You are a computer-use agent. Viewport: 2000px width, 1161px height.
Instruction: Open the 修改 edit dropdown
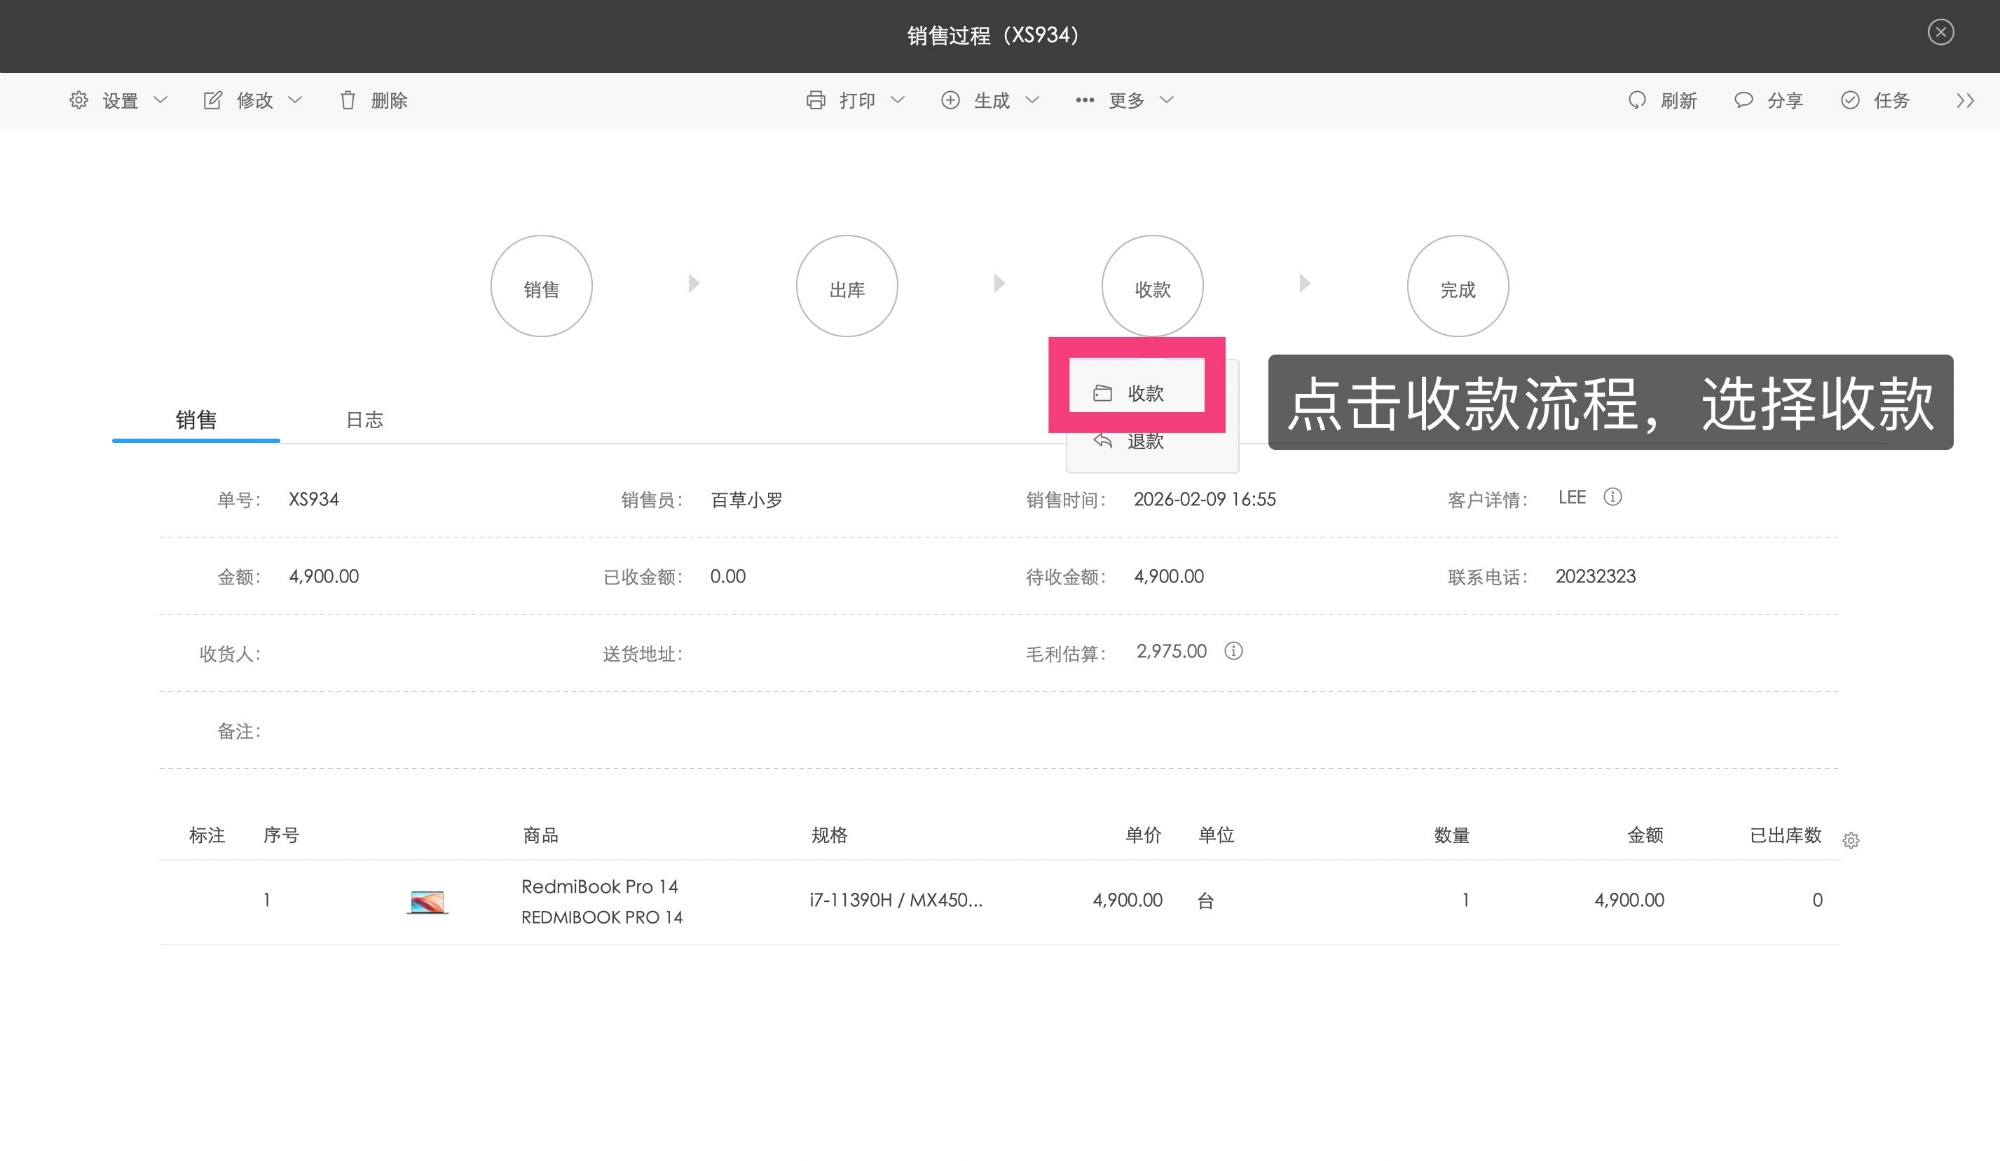click(253, 100)
